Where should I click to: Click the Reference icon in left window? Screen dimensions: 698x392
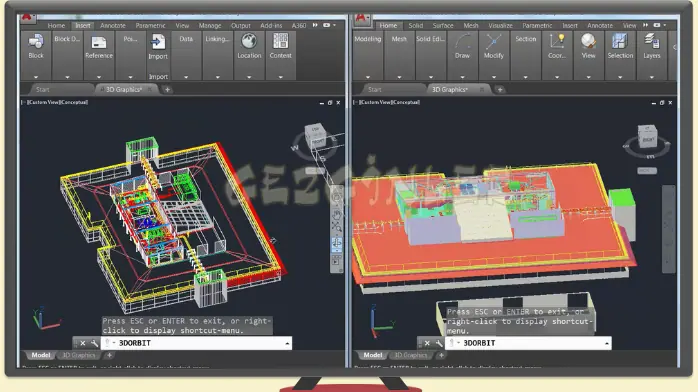98,42
